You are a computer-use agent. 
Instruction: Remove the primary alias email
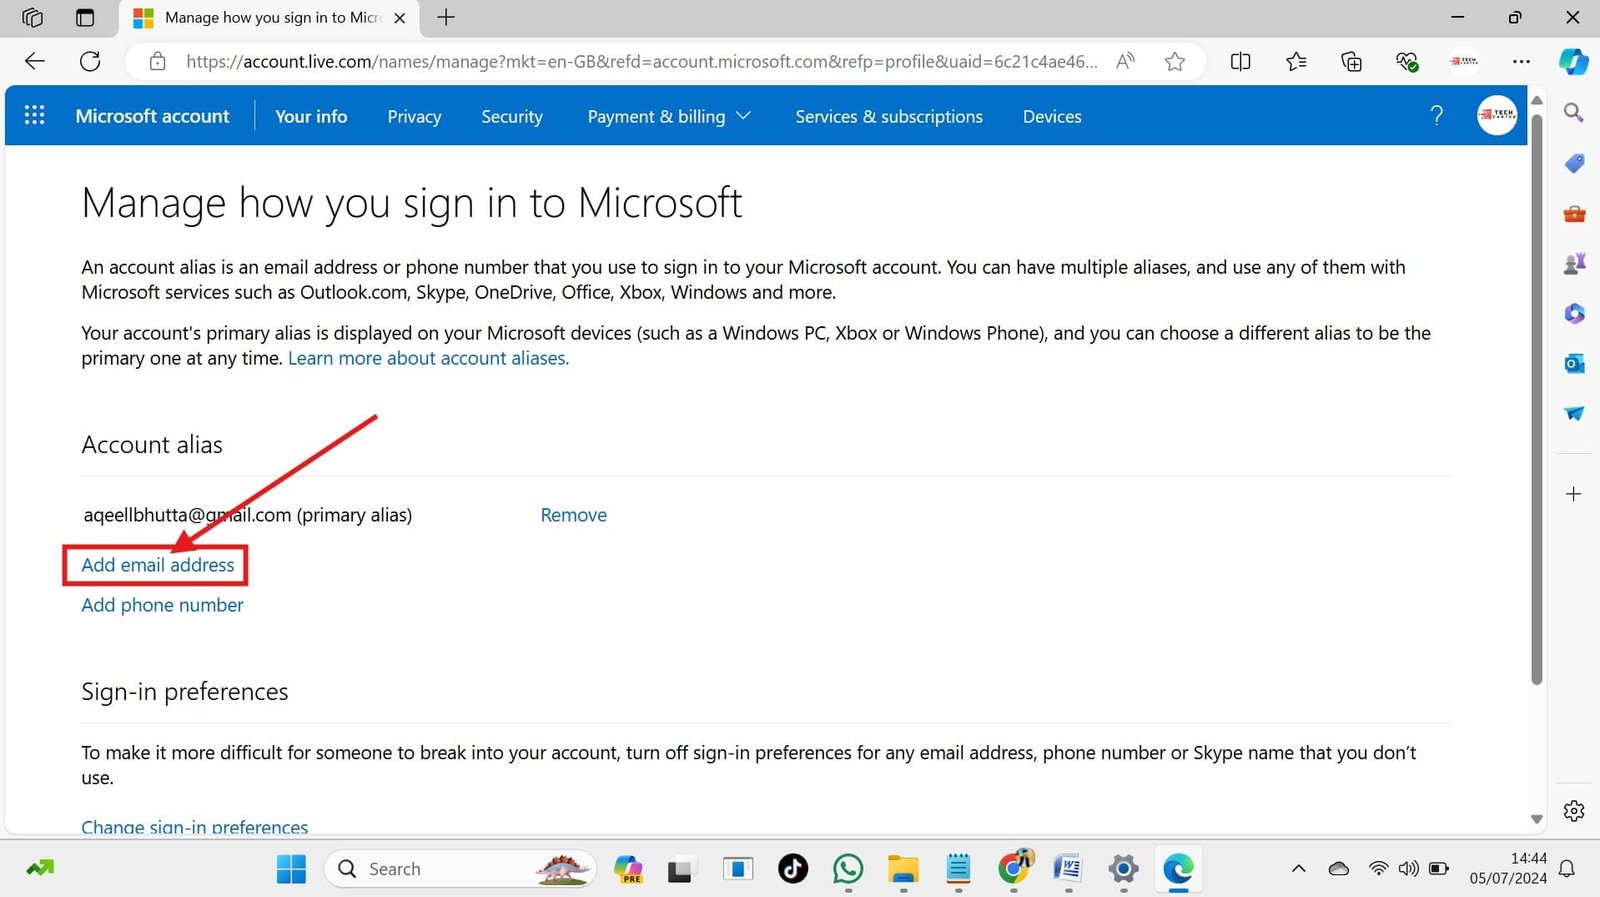pos(573,515)
